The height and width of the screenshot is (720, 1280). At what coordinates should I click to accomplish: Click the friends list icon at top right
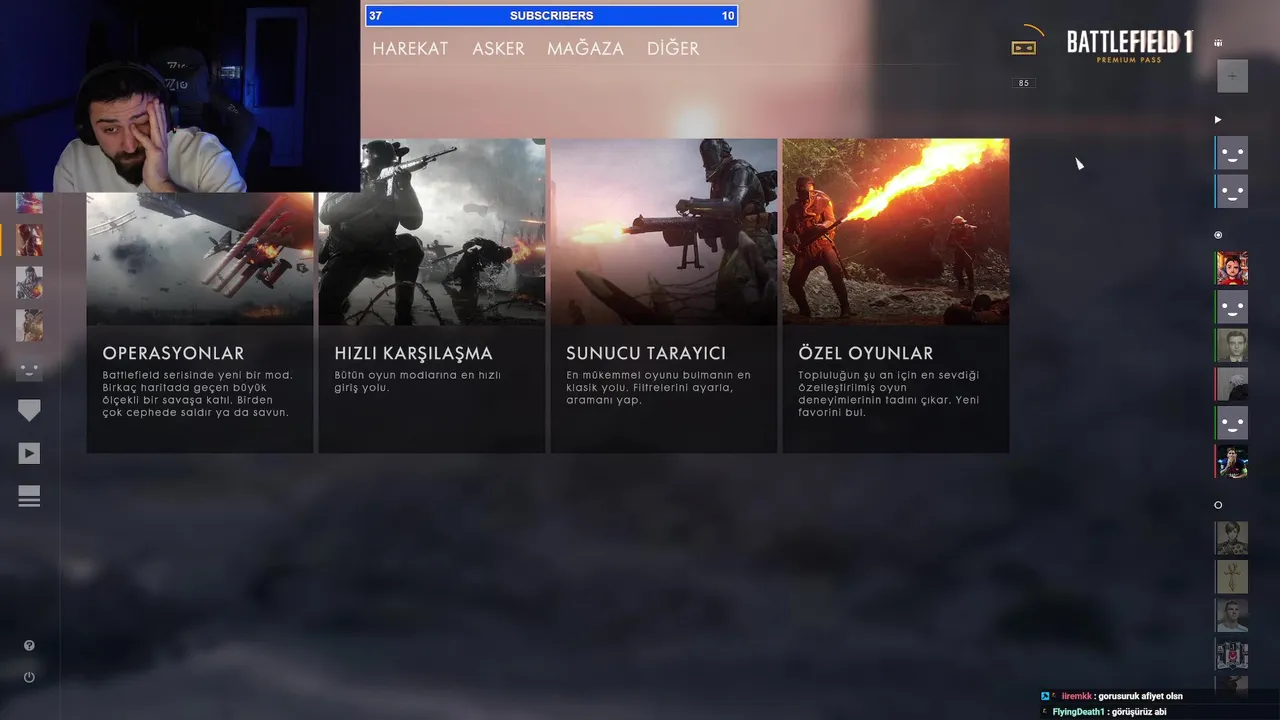pos(1218,43)
